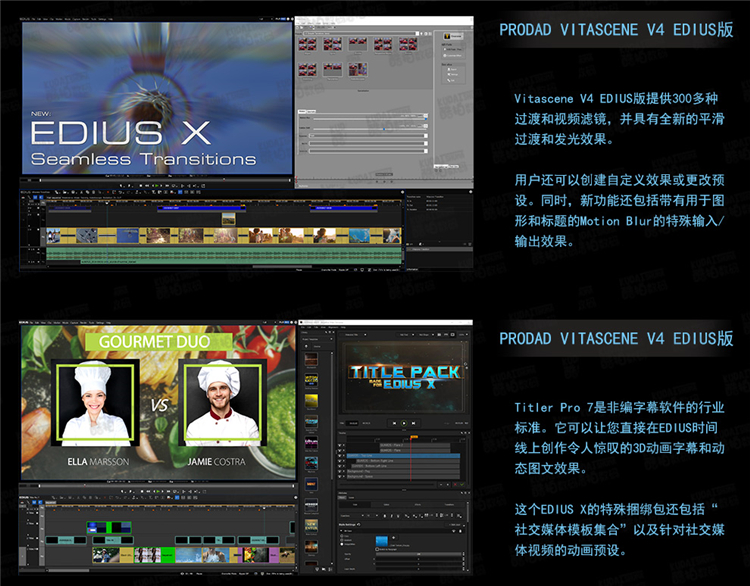Click the Vitascene logo button in the plugin window
Viewport: 750px width, 586px height.
click(448, 36)
